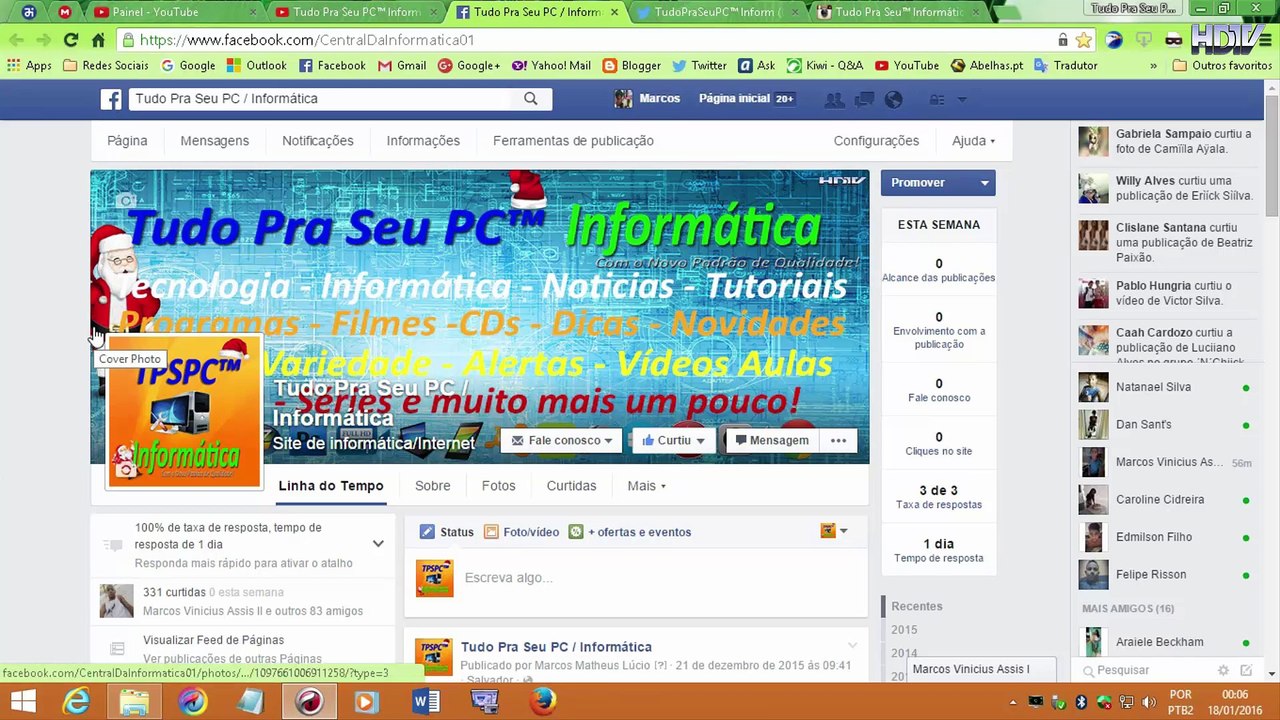Open the Curtiu dropdown button
This screenshot has width=1280, height=720.
coord(674,440)
